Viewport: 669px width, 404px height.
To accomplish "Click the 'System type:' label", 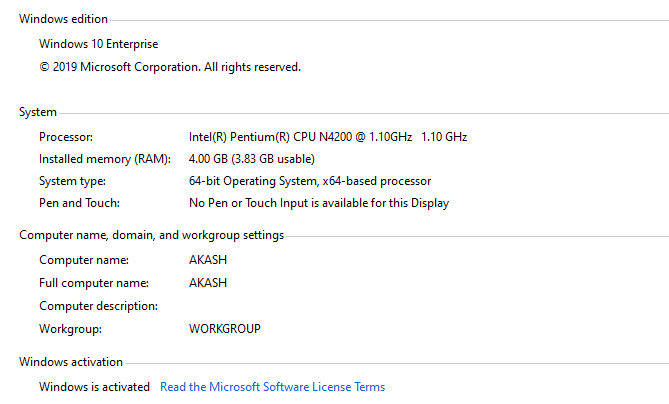I will point(72,181).
